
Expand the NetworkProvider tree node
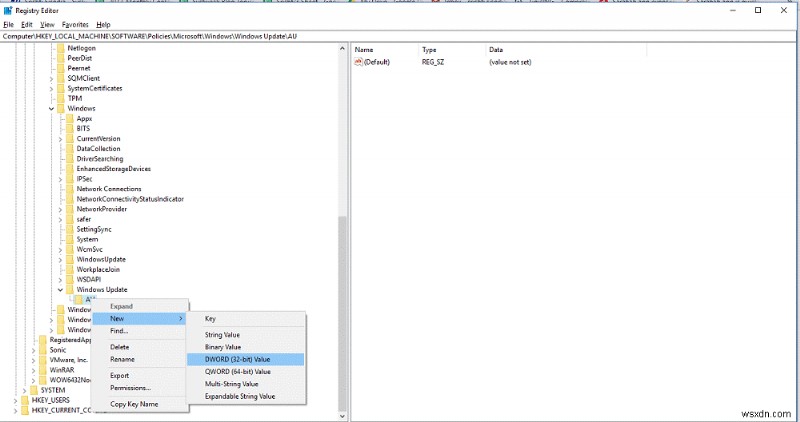click(60, 209)
